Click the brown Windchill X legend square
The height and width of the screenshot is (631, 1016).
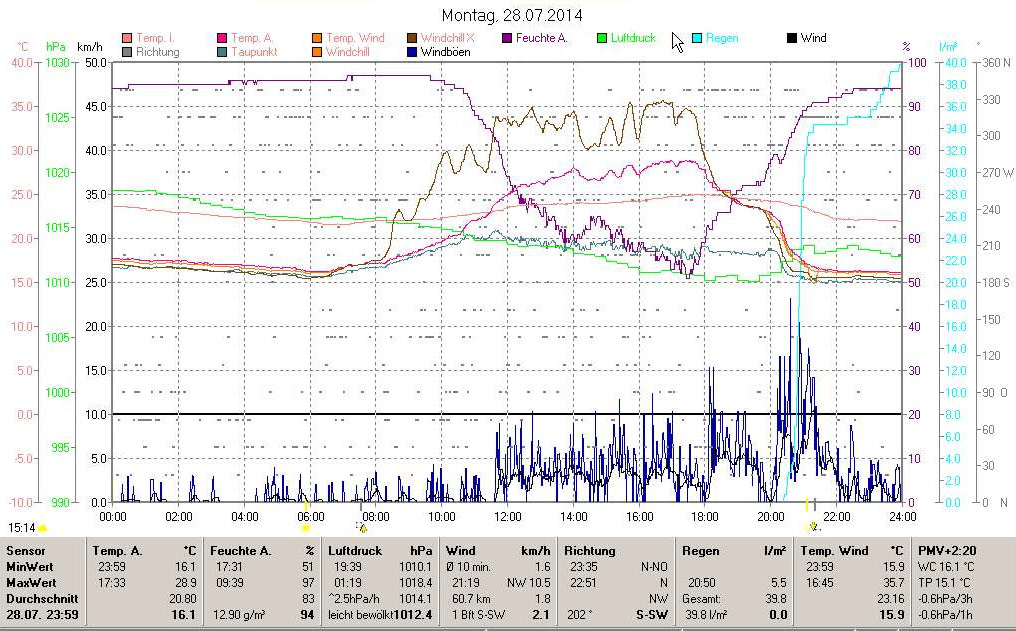click(413, 38)
